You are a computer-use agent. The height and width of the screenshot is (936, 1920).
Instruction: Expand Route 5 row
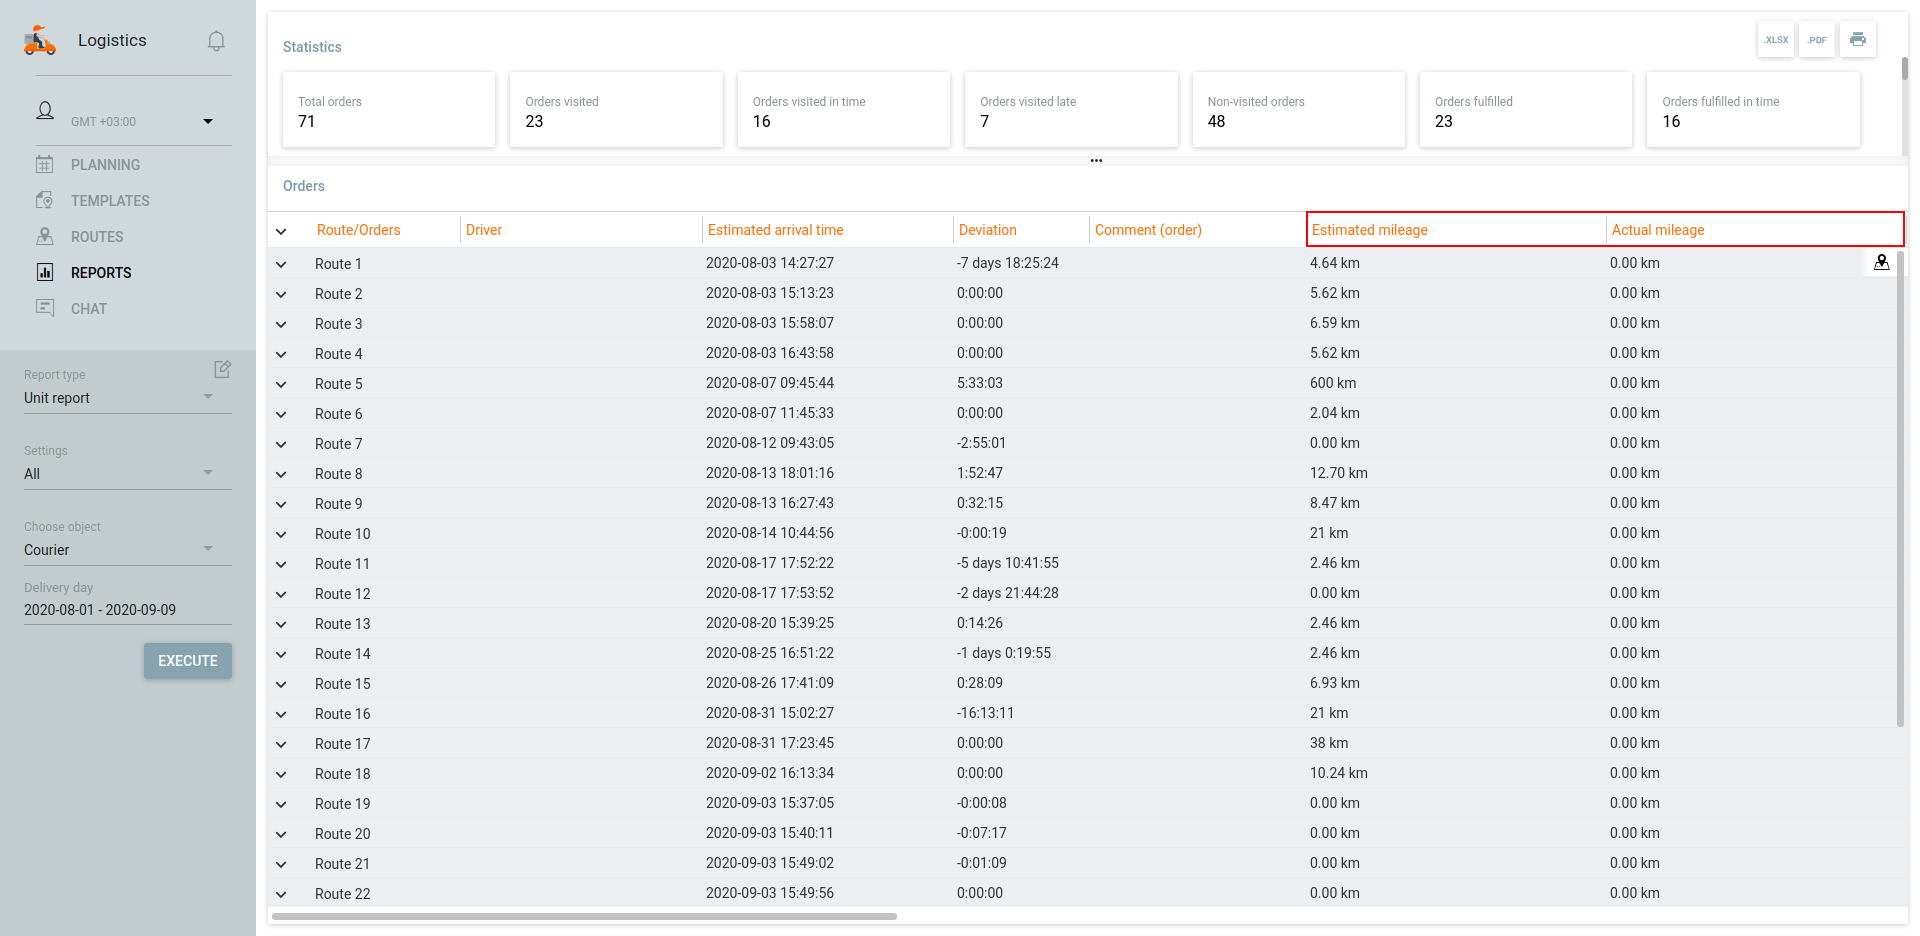click(x=281, y=384)
